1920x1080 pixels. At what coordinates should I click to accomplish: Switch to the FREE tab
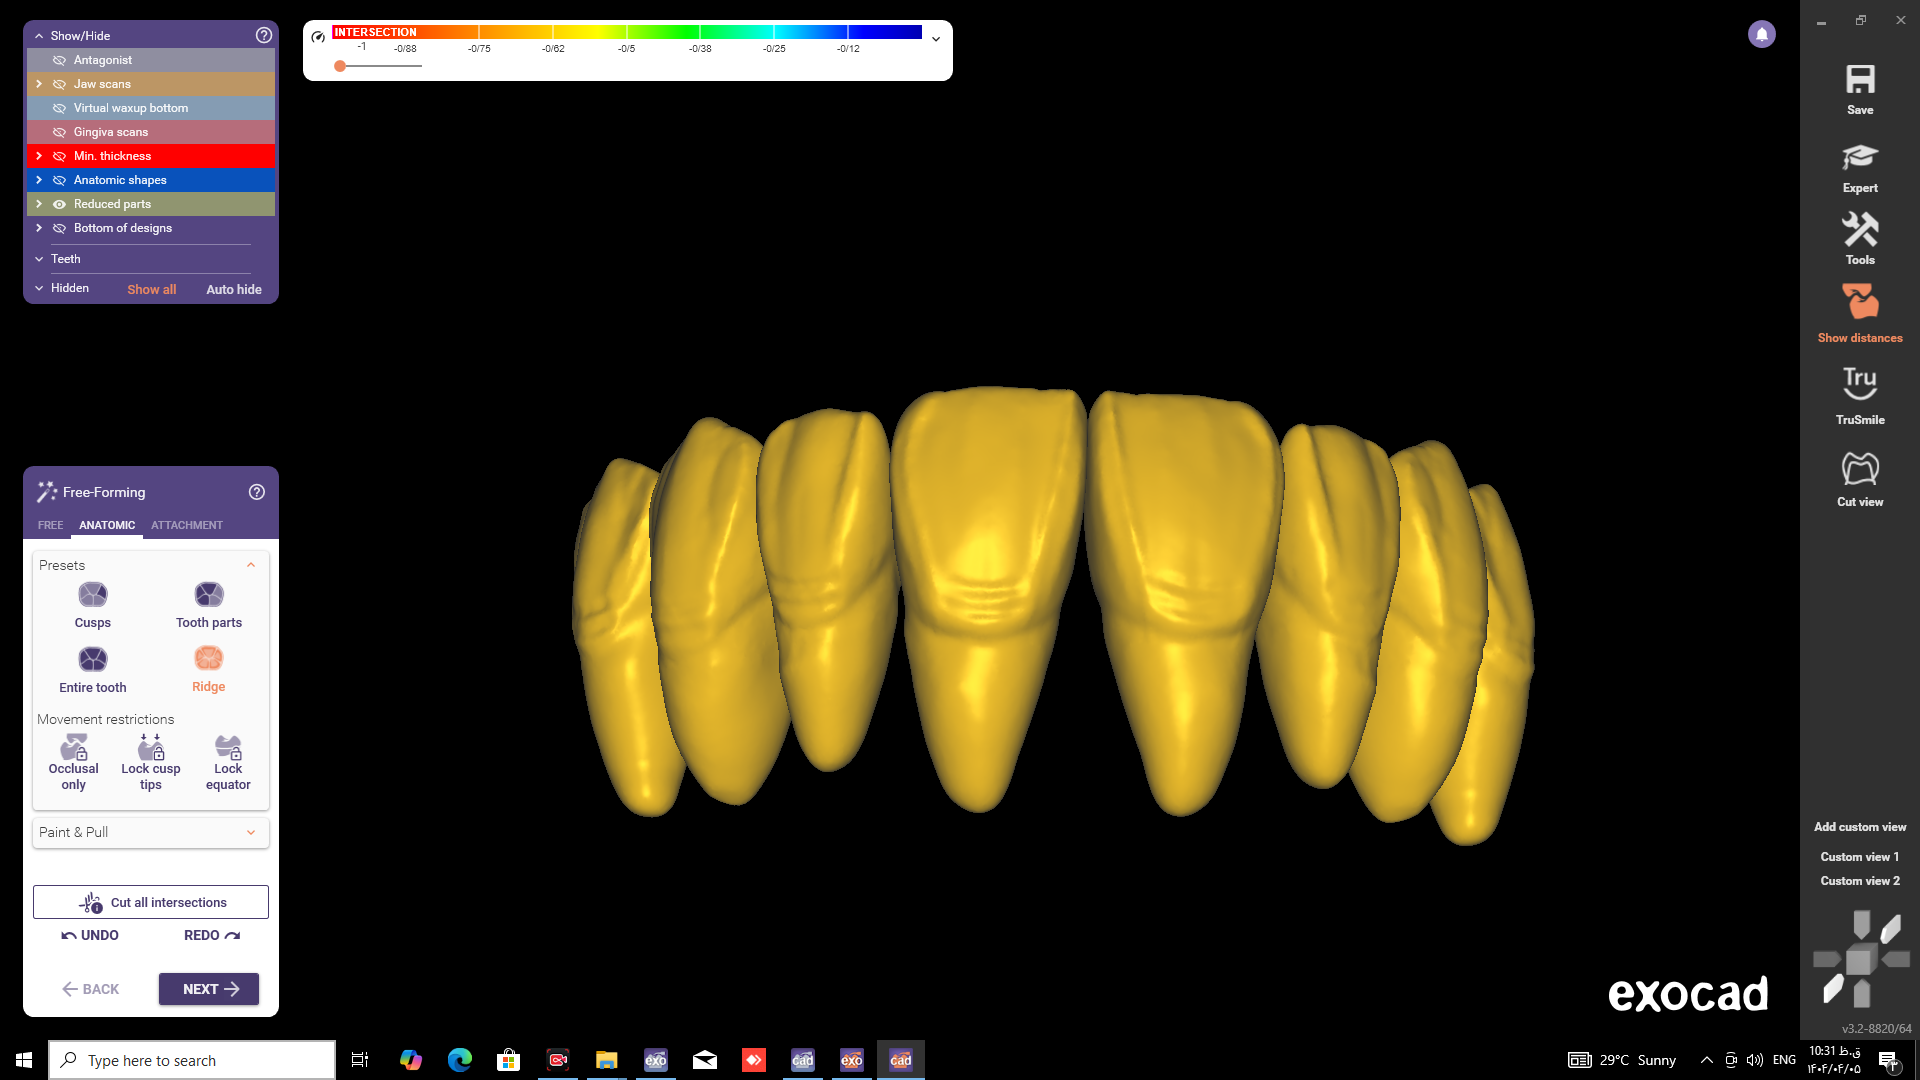coord(50,525)
